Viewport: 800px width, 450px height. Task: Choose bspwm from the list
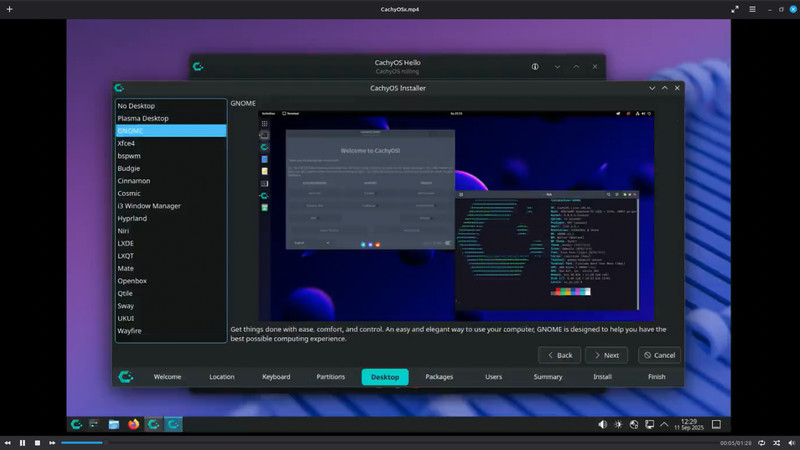(171, 156)
